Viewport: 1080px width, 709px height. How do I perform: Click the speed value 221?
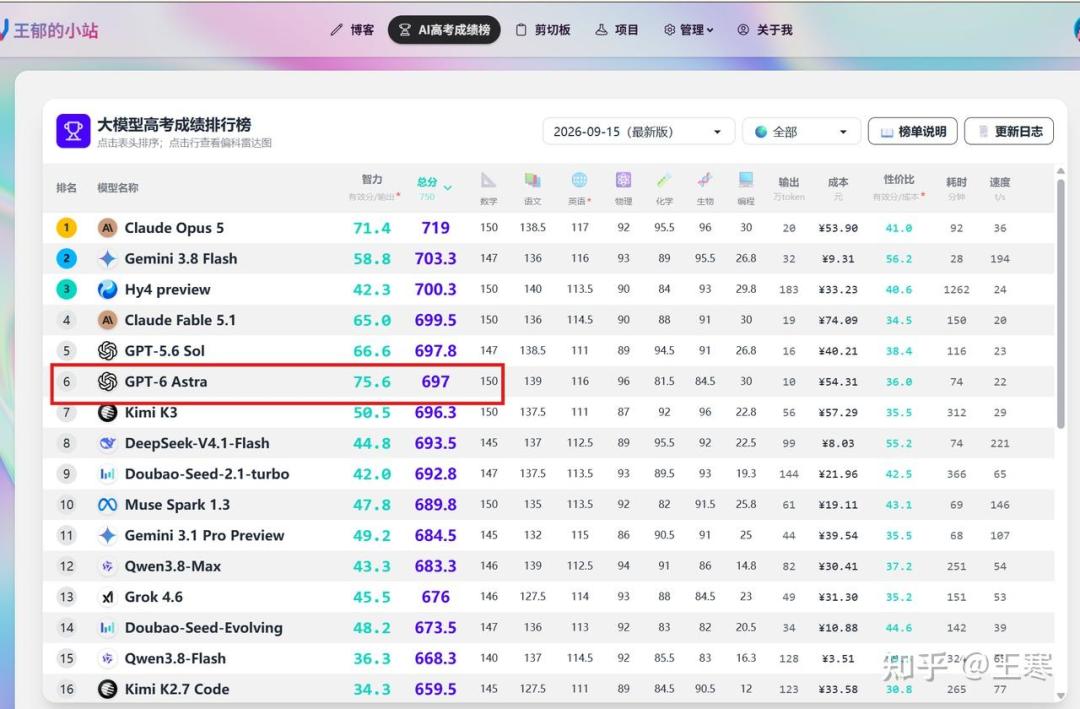(x=999, y=444)
